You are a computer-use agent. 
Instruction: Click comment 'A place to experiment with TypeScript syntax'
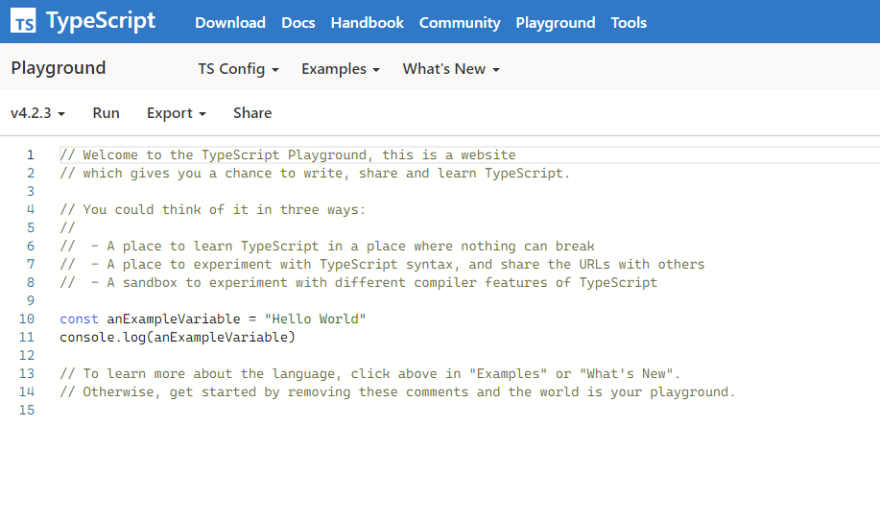tap(382, 264)
